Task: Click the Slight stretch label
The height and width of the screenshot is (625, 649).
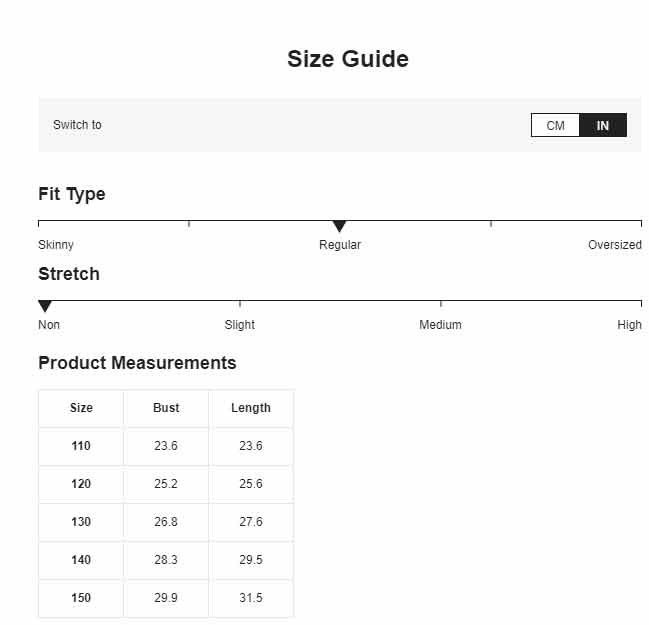Action: 240,325
